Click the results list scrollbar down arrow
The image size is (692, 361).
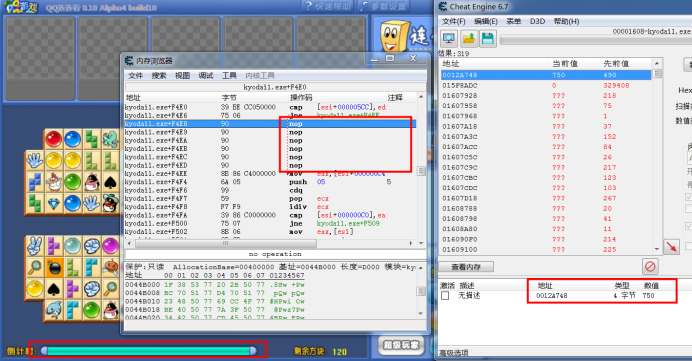click(x=657, y=249)
